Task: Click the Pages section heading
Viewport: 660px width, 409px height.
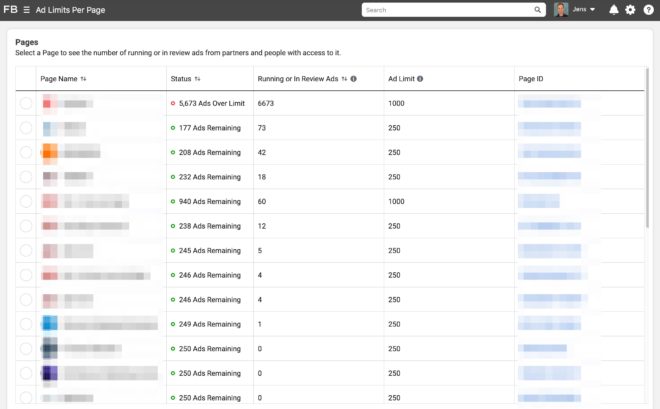Action: (27, 42)
